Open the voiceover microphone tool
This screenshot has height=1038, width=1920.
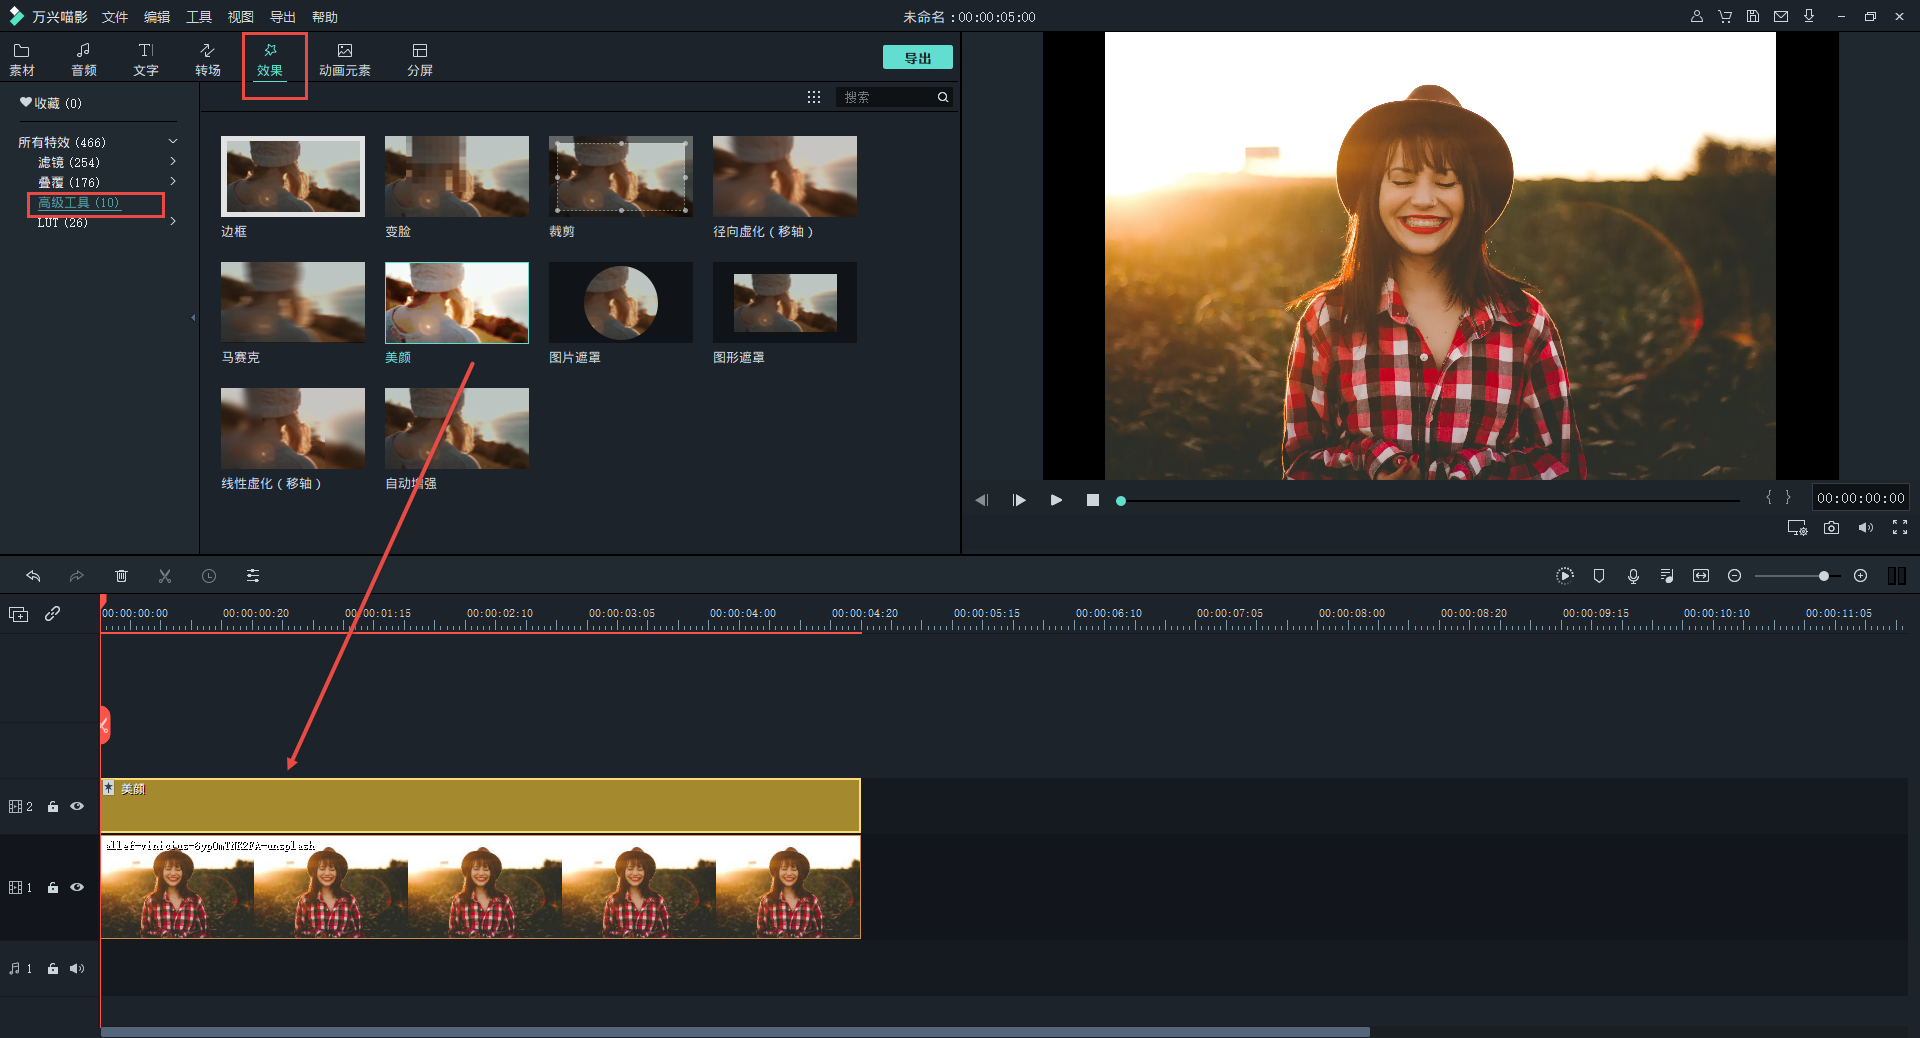click(1633, 576)
